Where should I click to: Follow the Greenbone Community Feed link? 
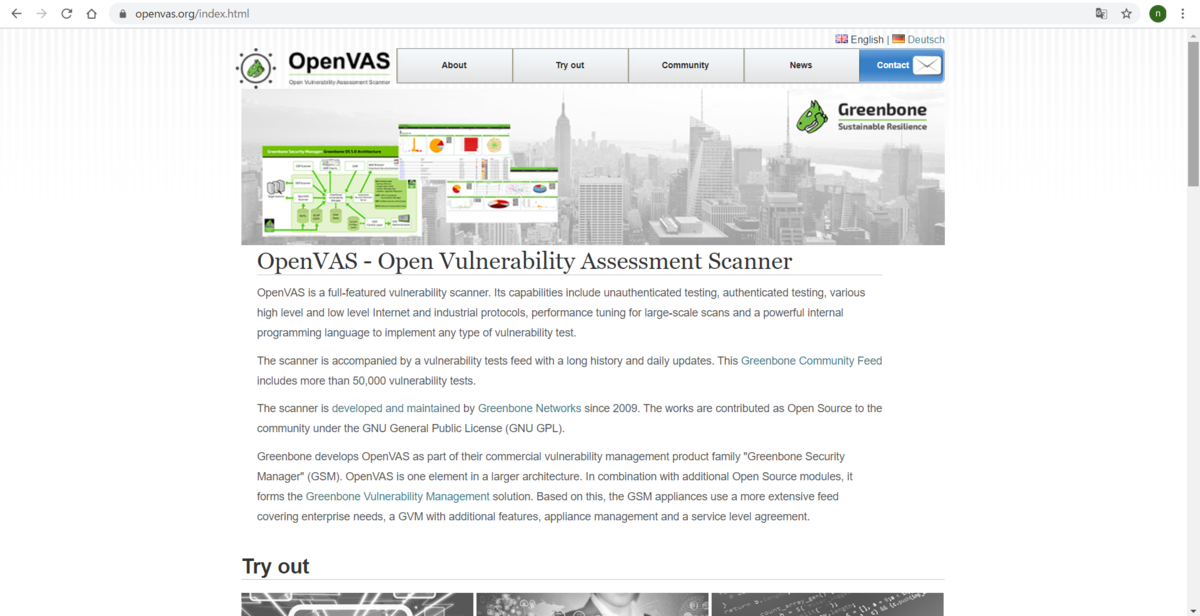pyautogui.click(x=811, y=361)
